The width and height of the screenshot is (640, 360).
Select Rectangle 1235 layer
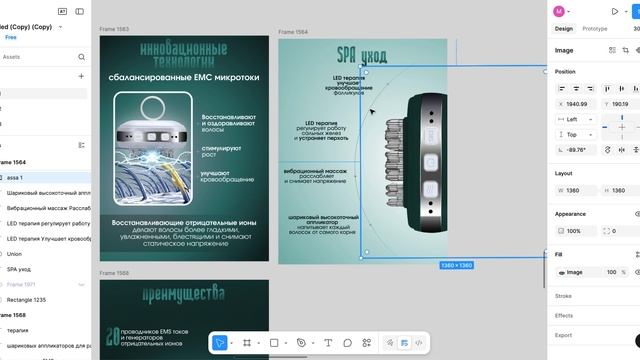pyautogui.click(x=26, y=300)
